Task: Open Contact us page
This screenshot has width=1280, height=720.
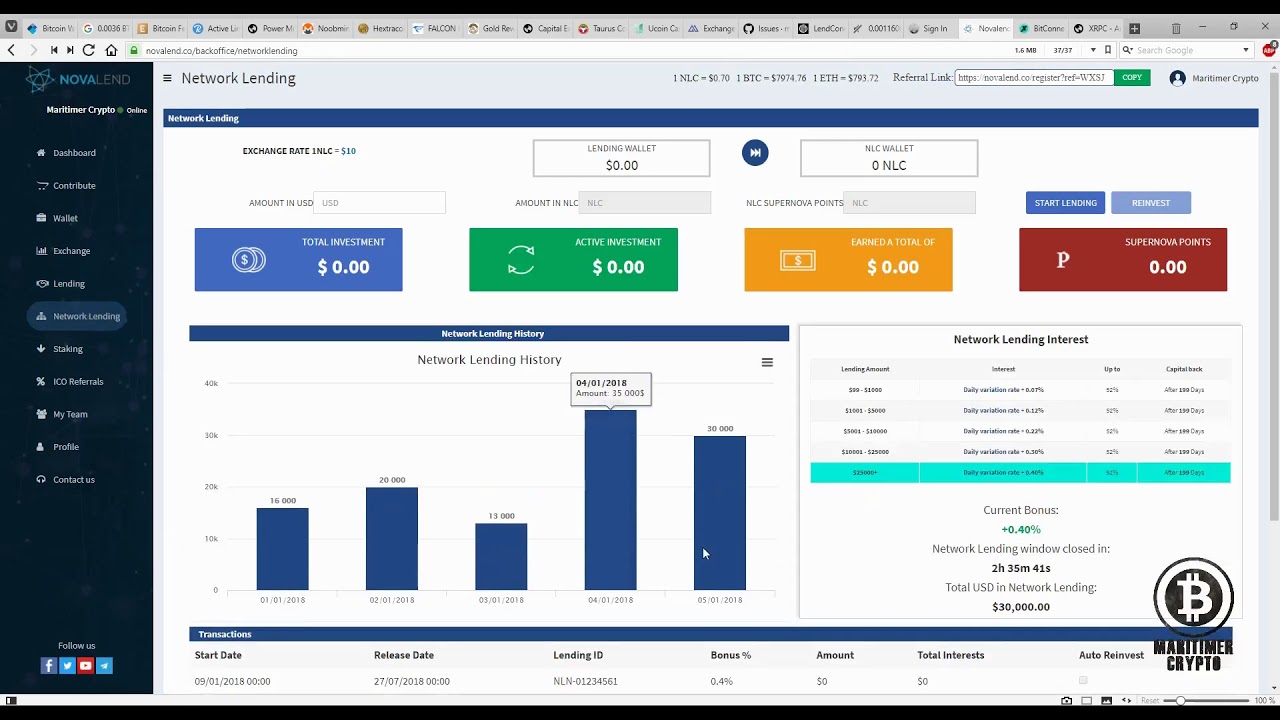Action: [66, 480]
